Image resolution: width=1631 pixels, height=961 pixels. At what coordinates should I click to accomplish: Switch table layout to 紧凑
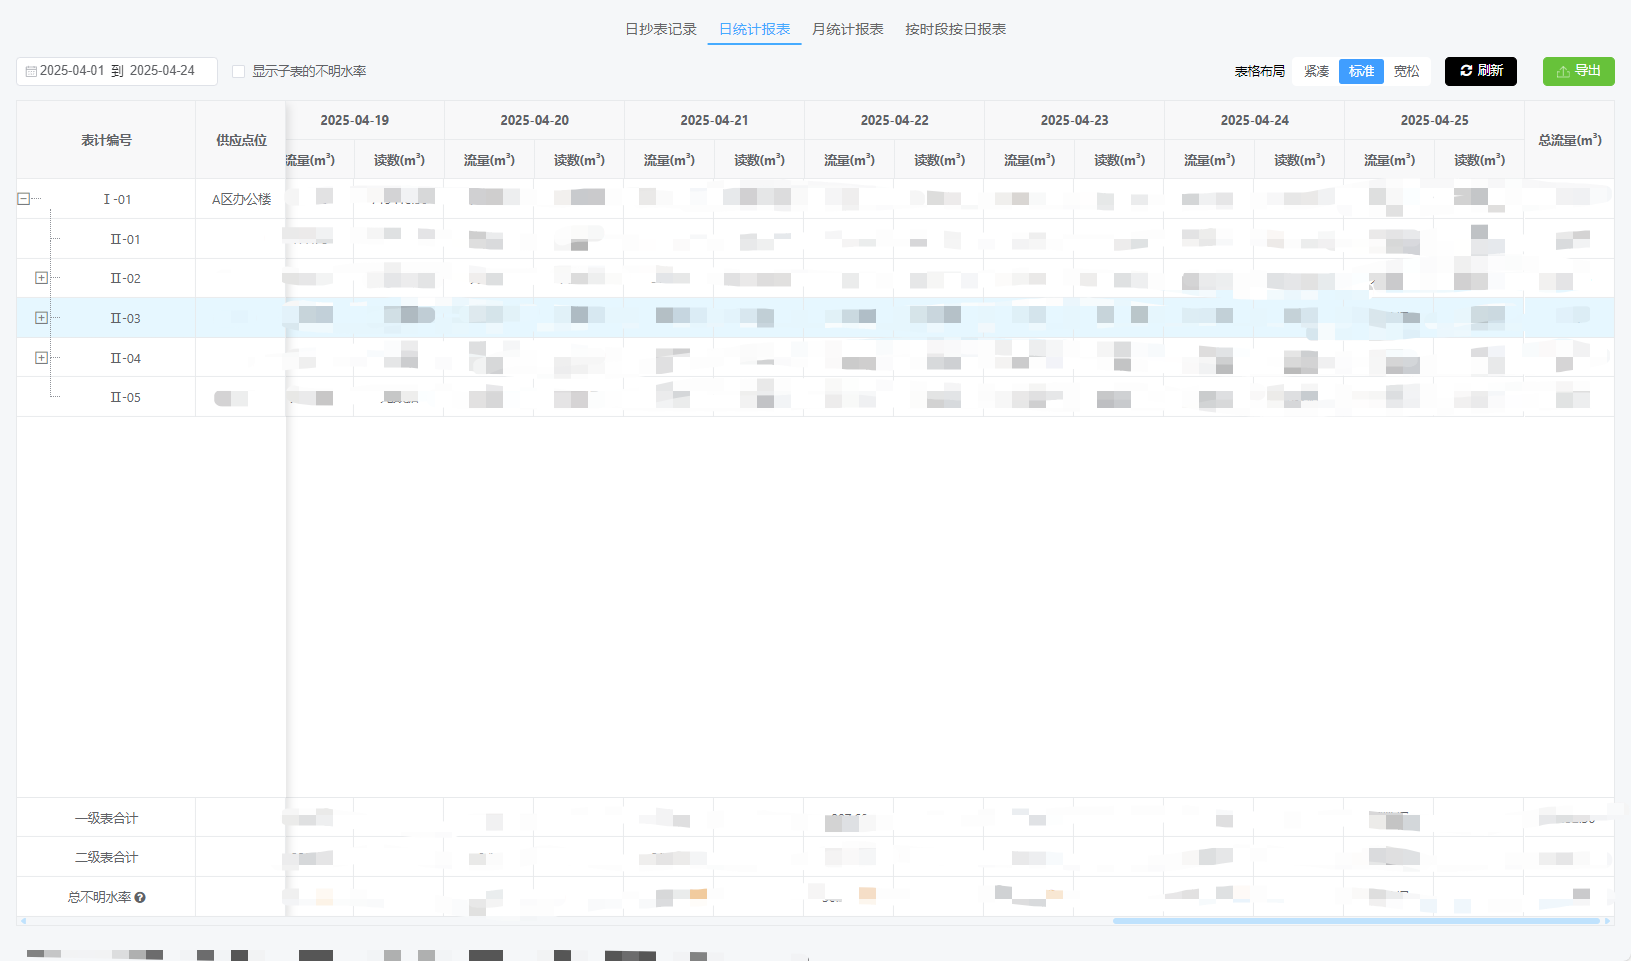tap(1315, 71)
